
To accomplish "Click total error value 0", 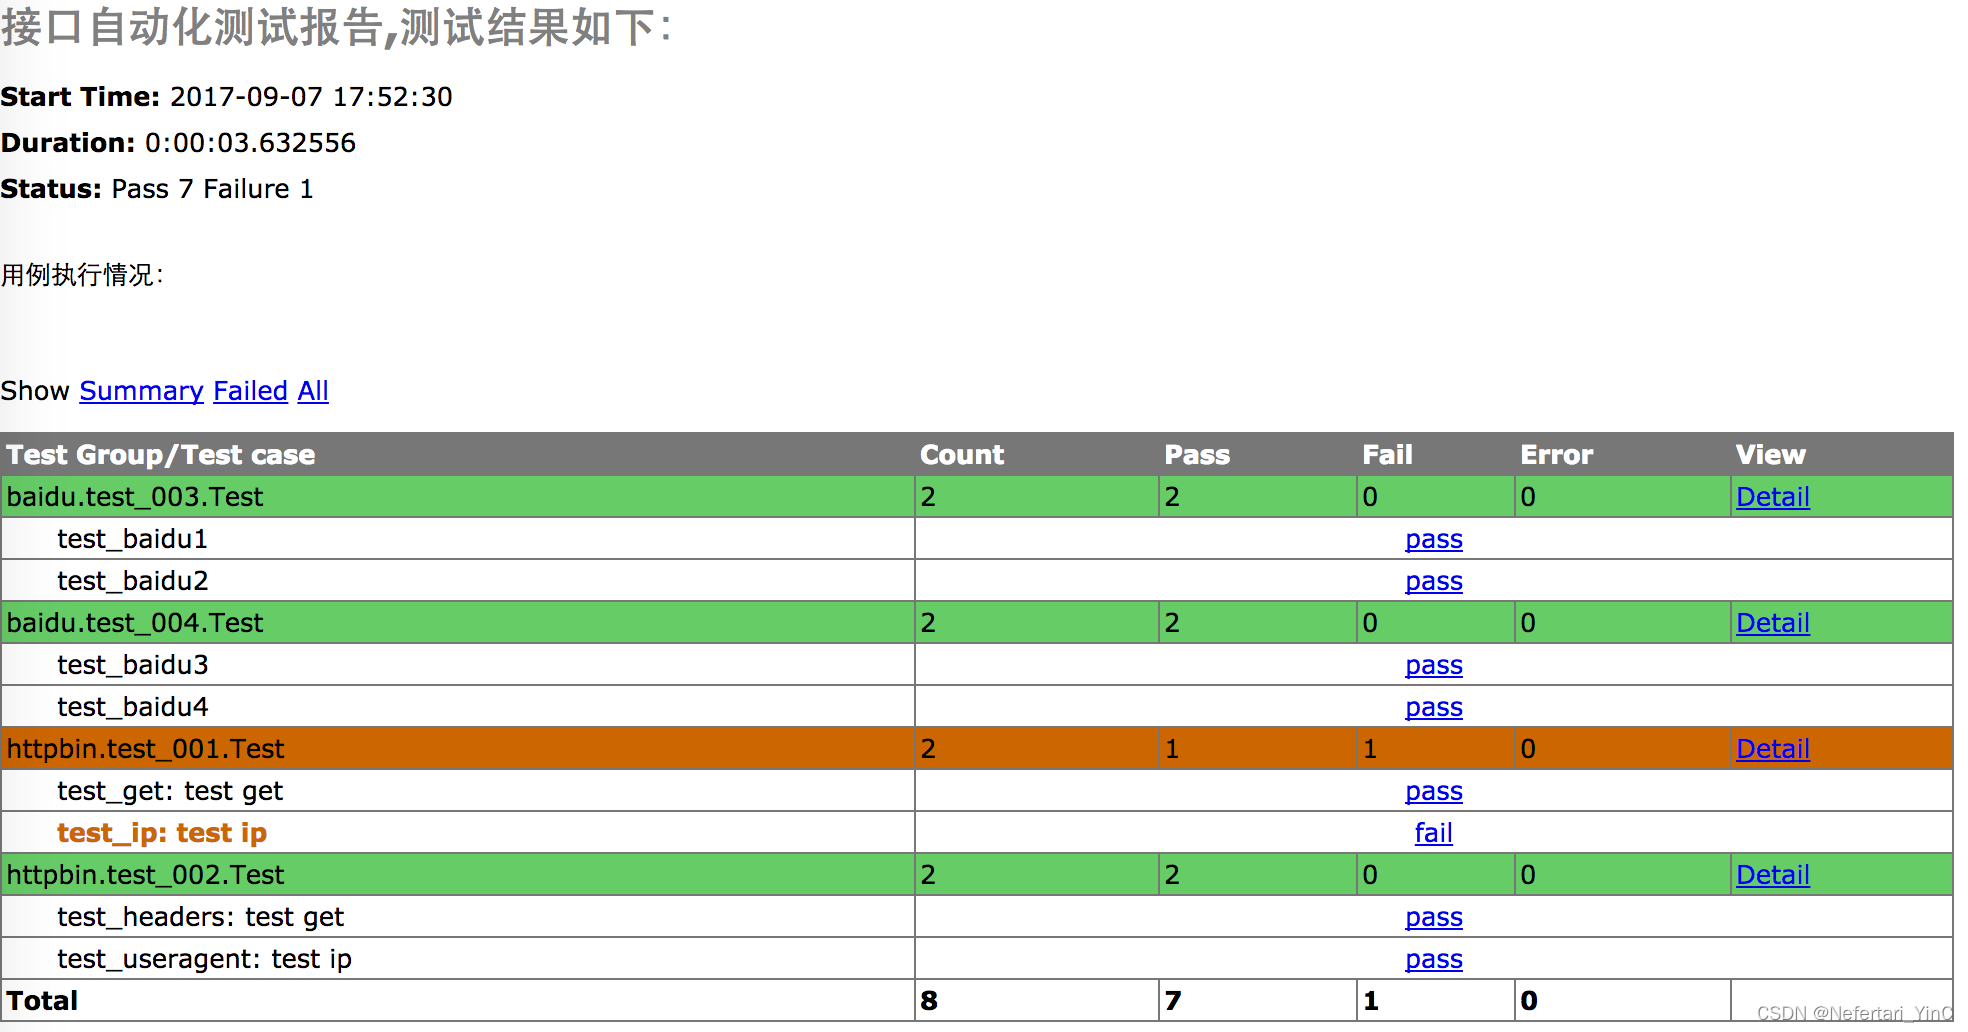I will [1529, 1001].
